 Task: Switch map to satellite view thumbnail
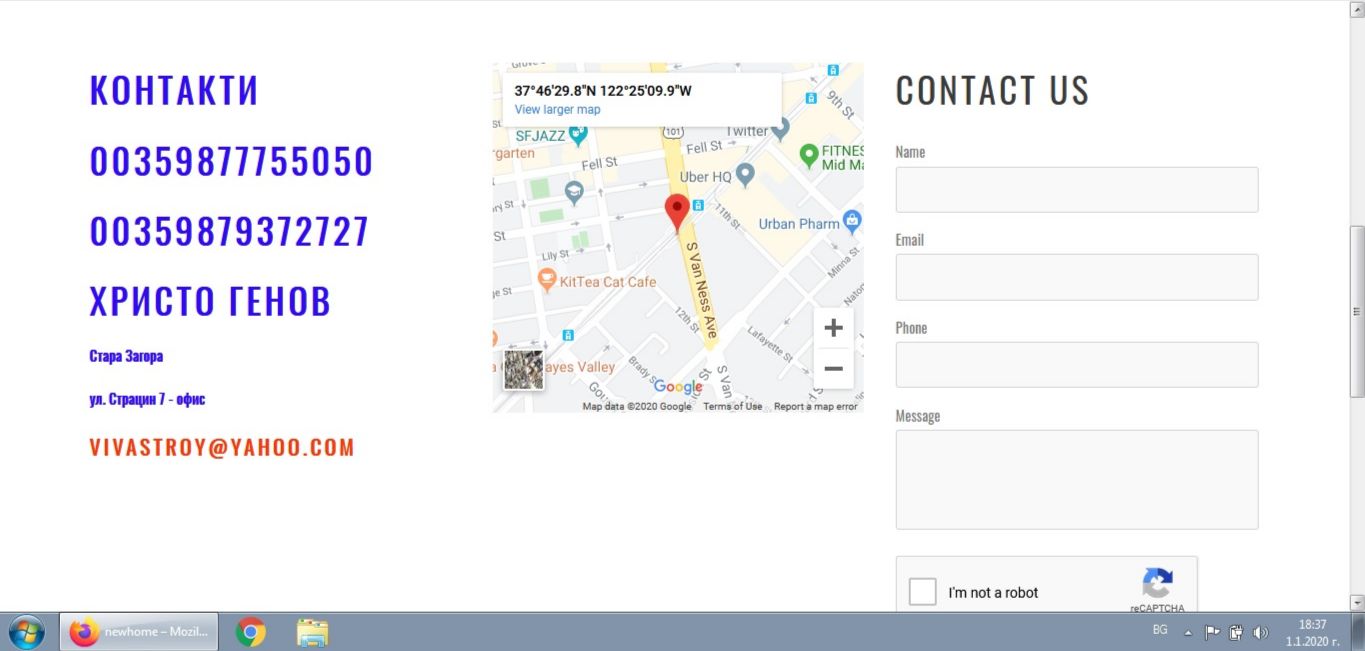coord(524,369)
